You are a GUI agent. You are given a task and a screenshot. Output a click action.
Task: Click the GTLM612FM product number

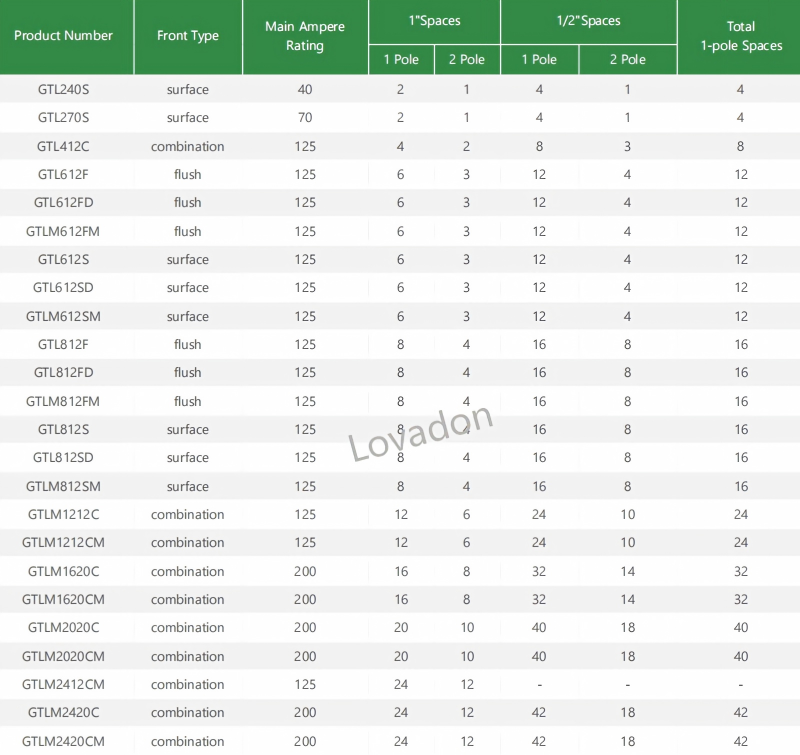[63, 232]
